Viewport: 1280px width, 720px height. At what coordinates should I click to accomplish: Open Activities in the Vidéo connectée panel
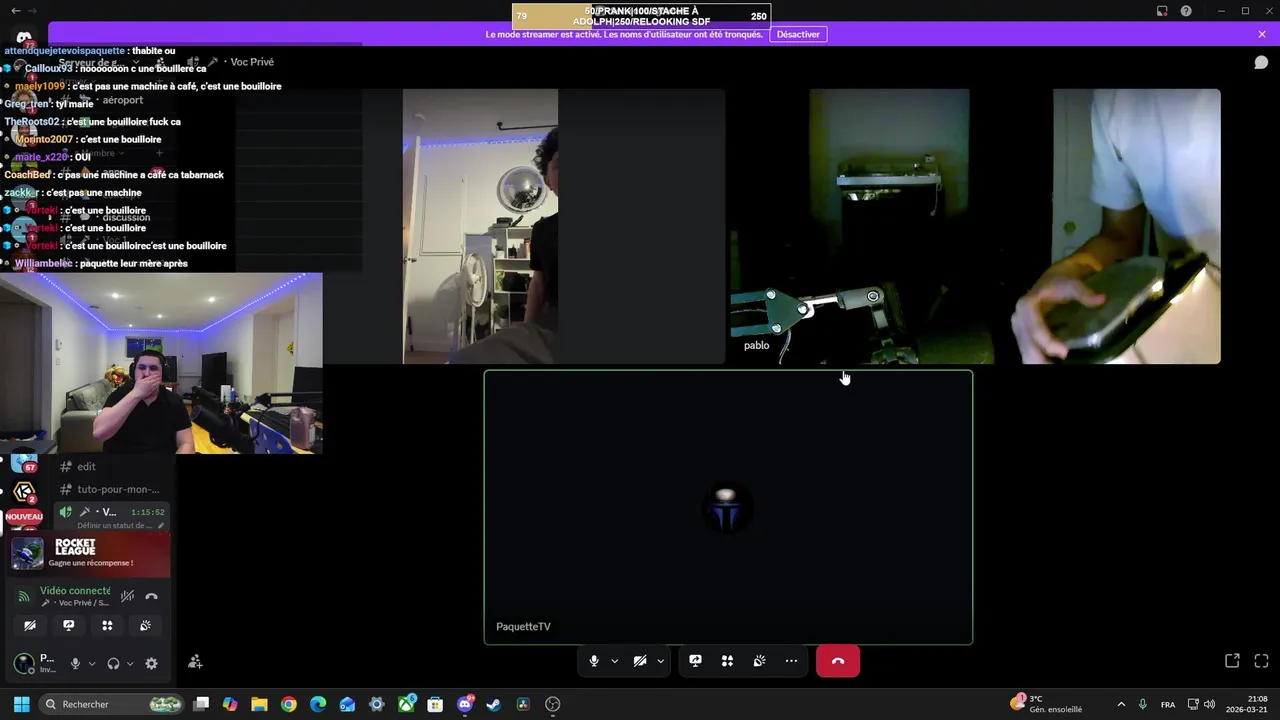107,625
